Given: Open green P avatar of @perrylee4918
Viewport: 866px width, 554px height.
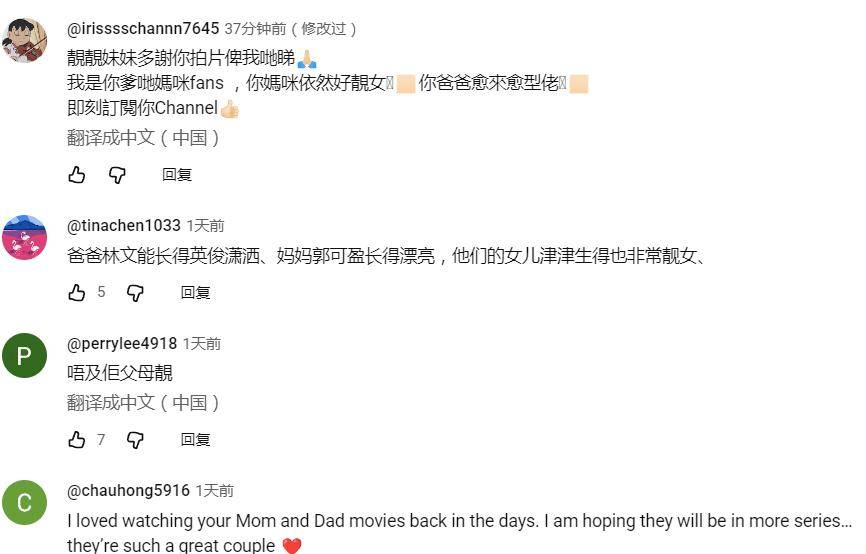Looking at the screenshot, I should 24,356.
